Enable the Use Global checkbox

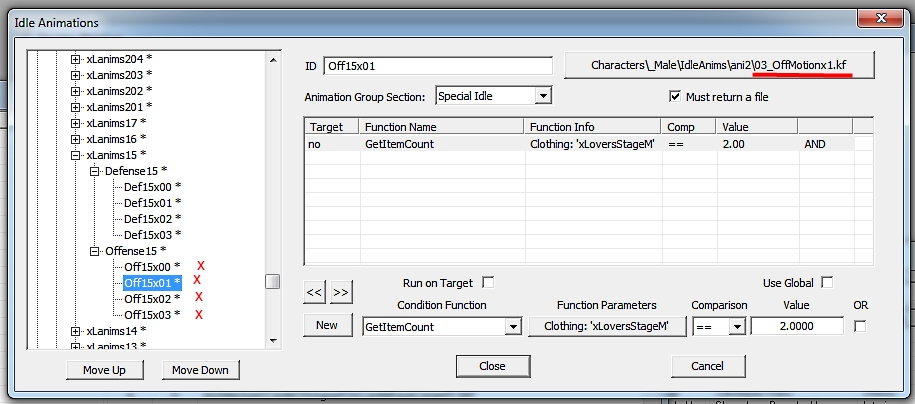pos(826,283)
